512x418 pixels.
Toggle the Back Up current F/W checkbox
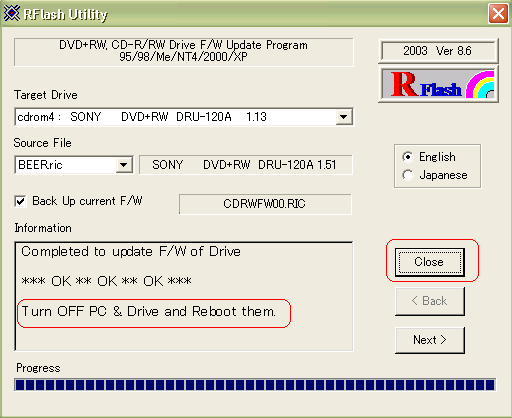click(x=20, y=201)
